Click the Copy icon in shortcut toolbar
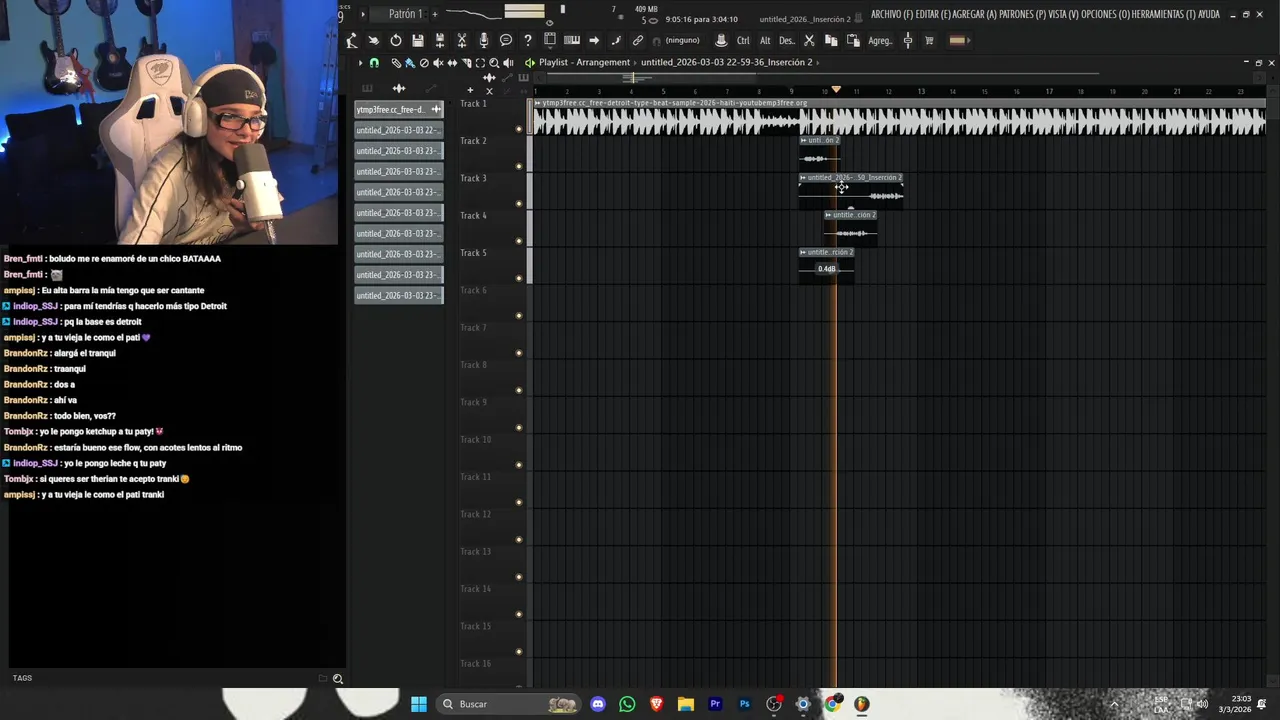 (831, 40)
